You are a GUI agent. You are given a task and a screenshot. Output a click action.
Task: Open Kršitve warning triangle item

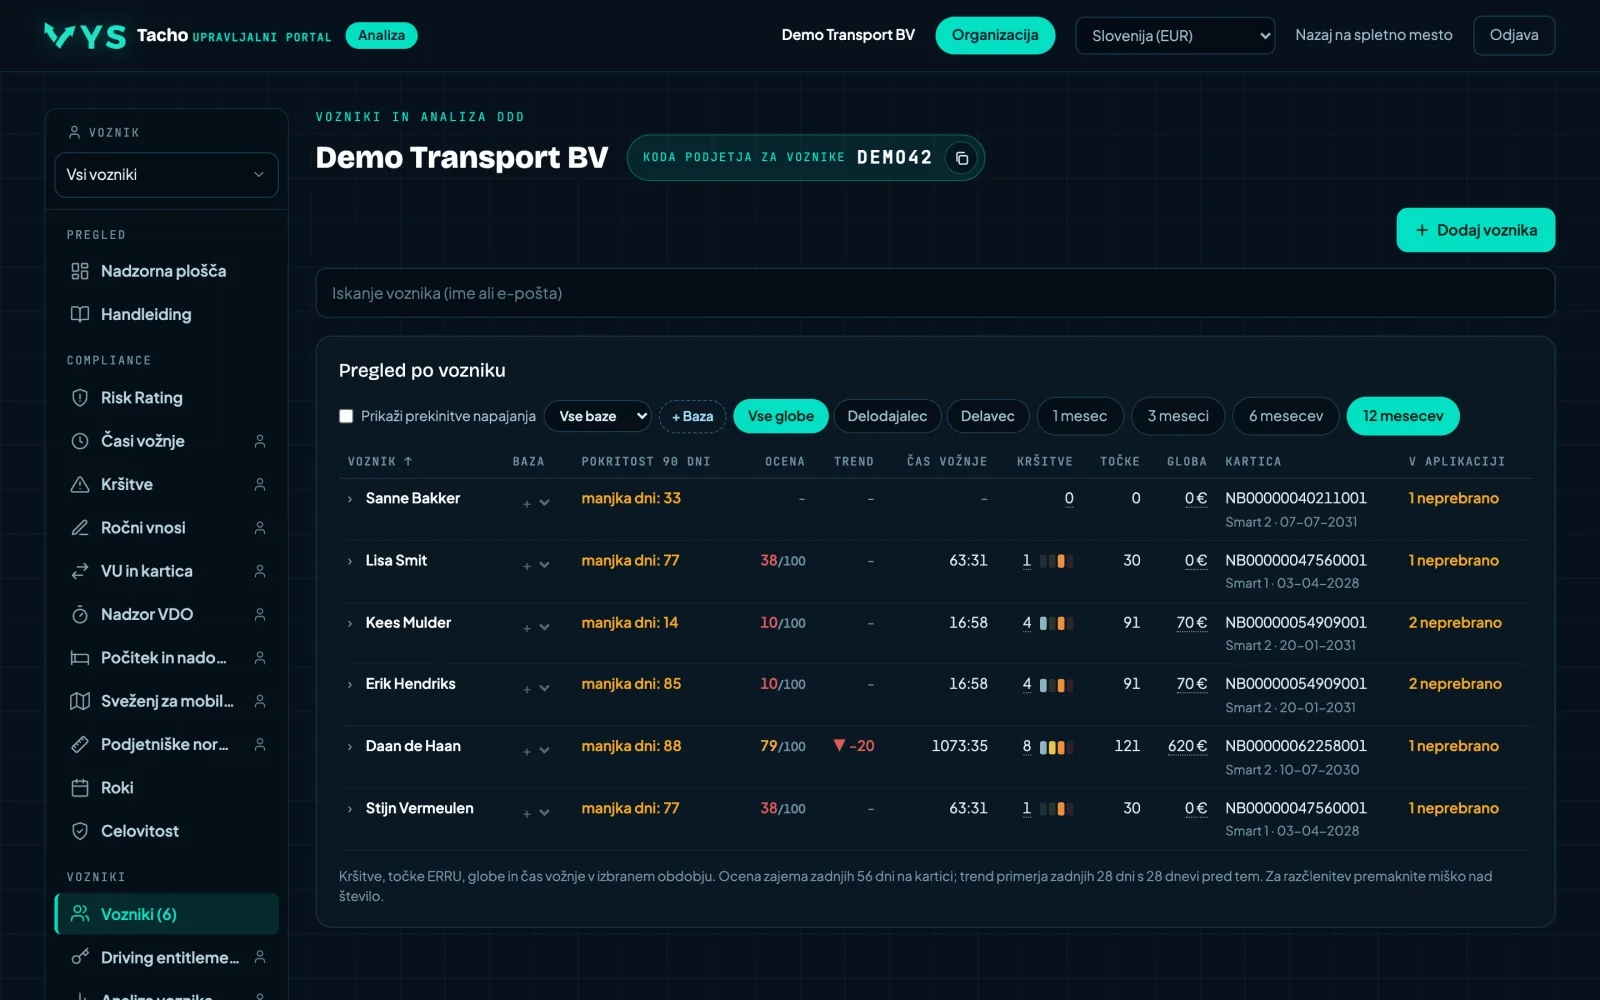[x=166, y=484]
